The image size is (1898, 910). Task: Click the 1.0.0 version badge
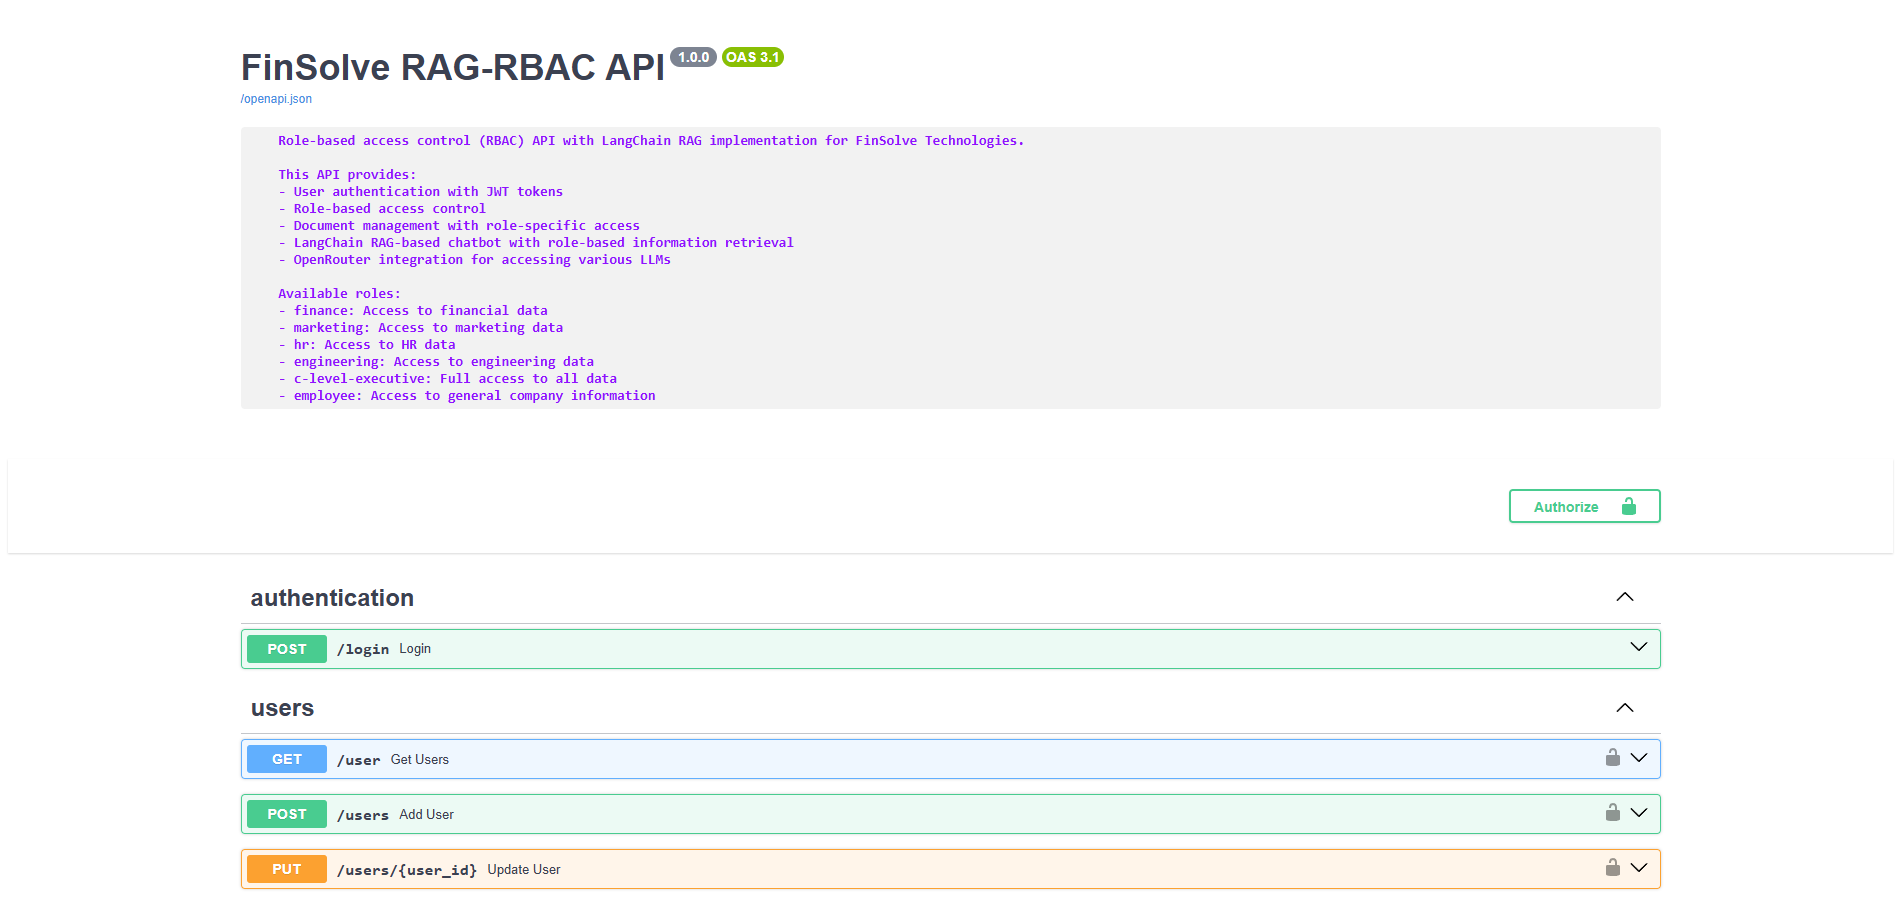693,57
